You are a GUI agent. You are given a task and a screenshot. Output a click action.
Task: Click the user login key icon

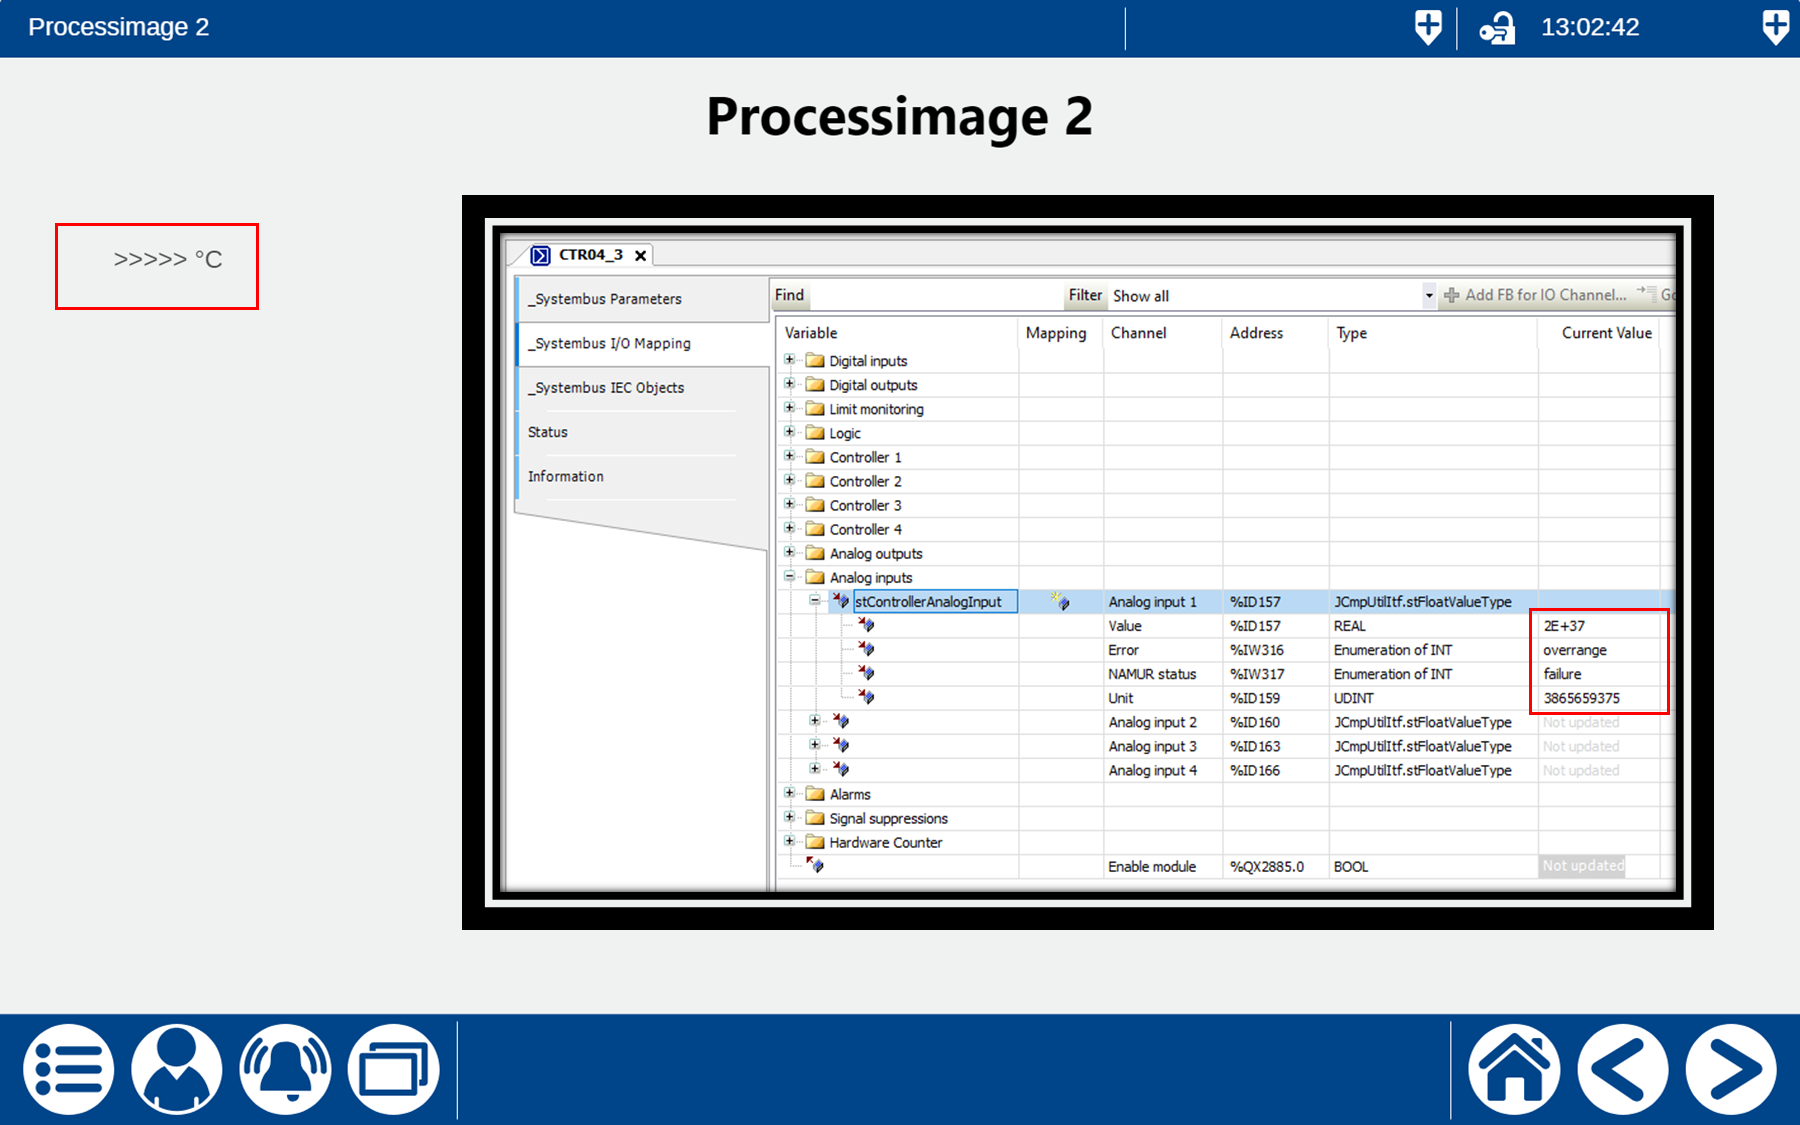[x=1497, y=28]
